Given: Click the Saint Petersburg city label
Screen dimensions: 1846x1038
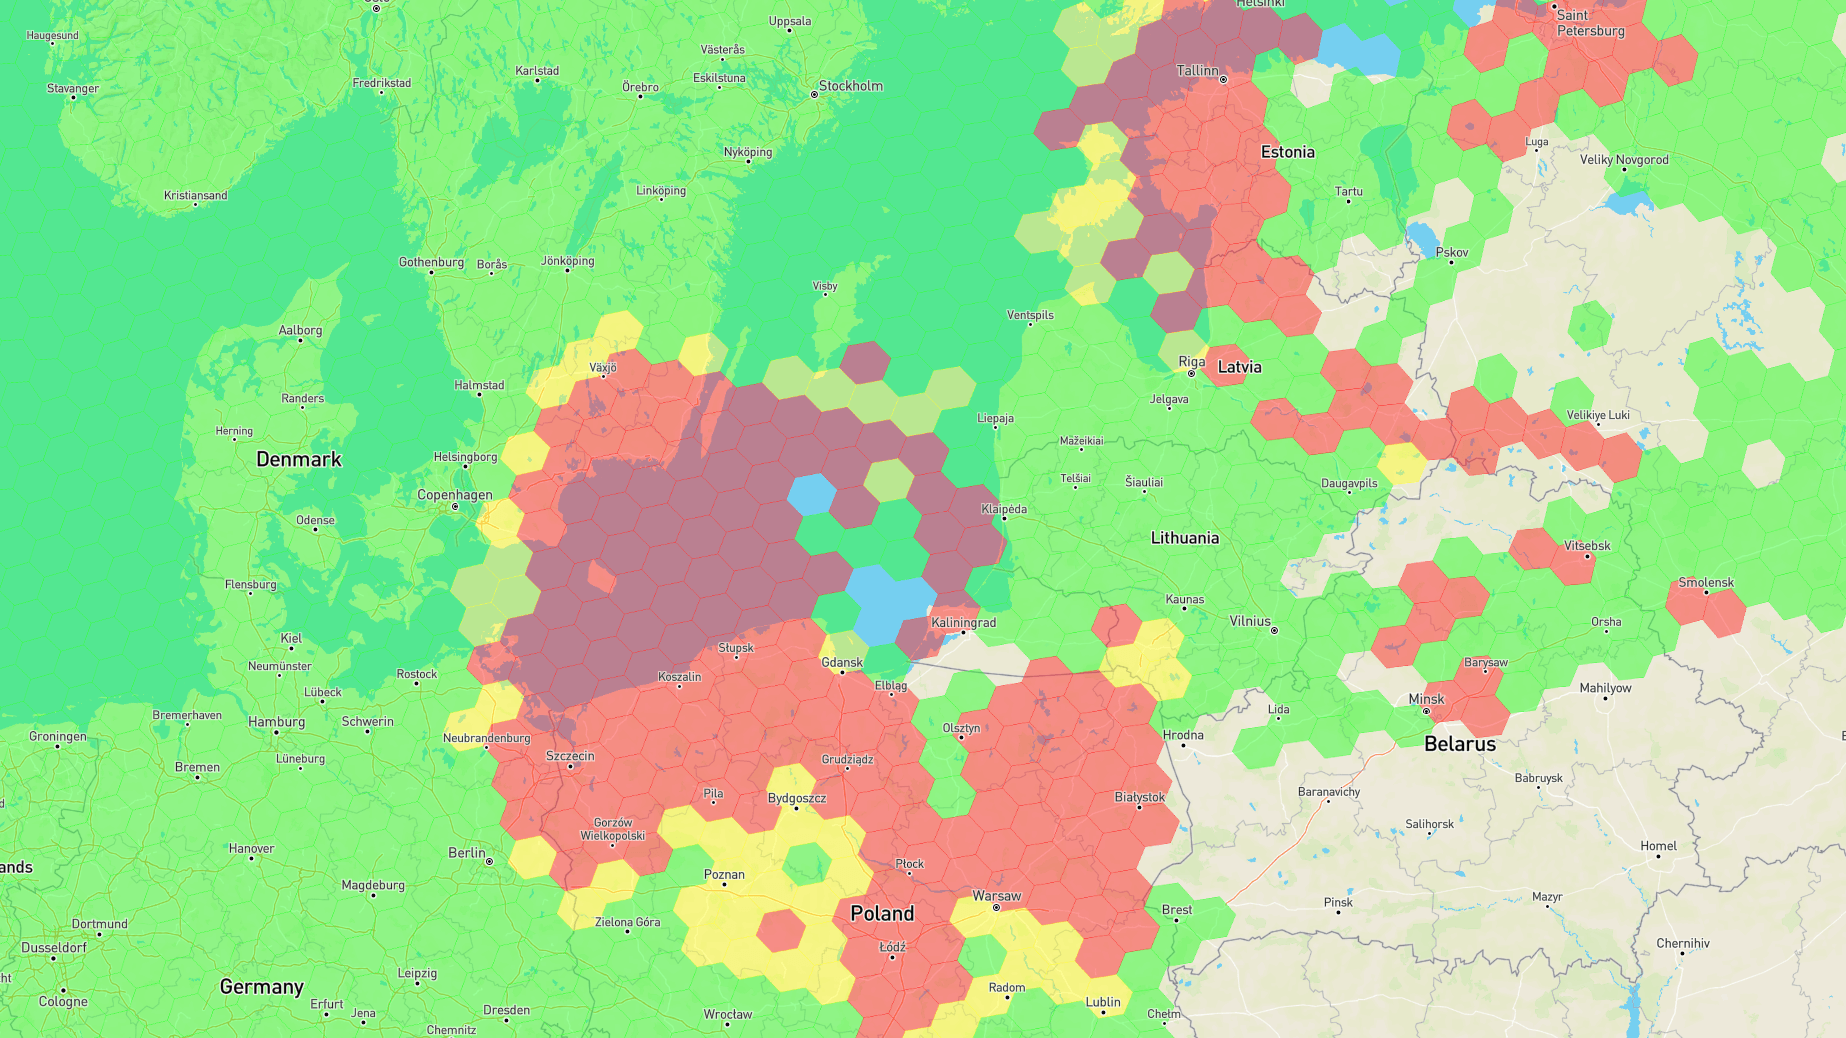Looking at the screenshot, I should (1590, 23).
